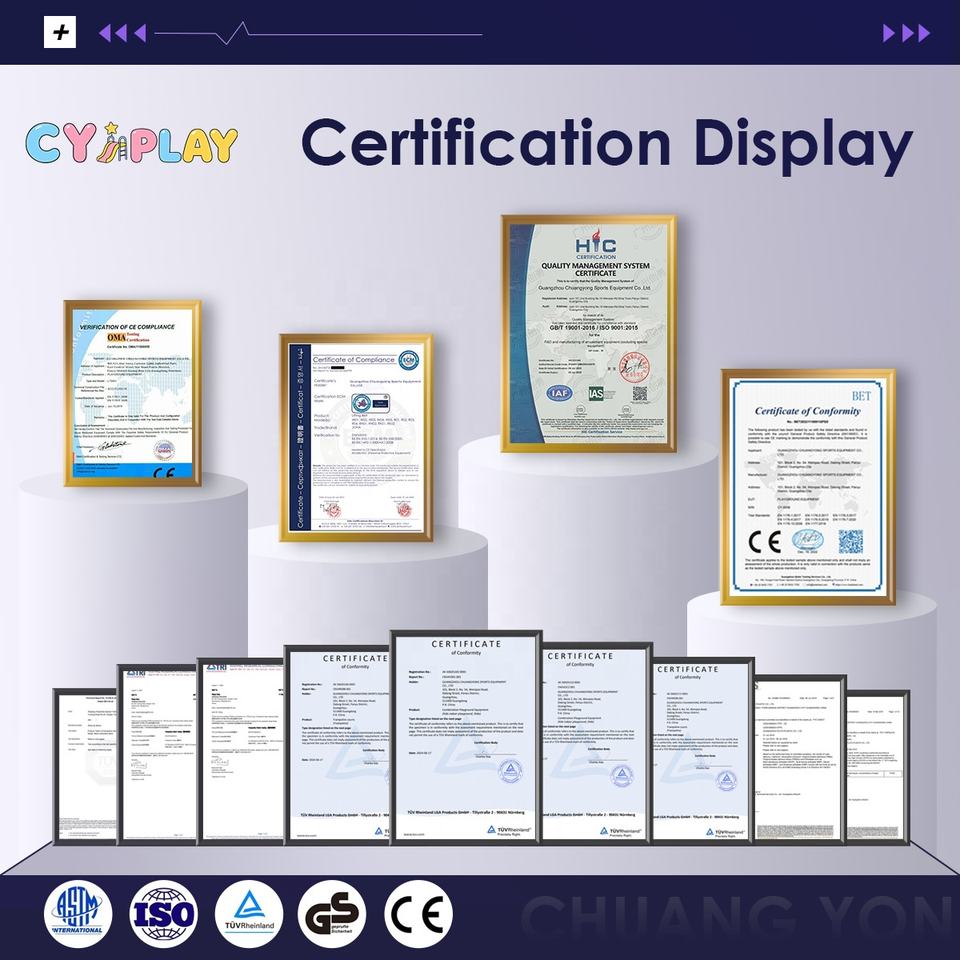This screenshot has width=960, height=960.
Task: Click the round CE badge in the footer
Action: pos(418,913)
